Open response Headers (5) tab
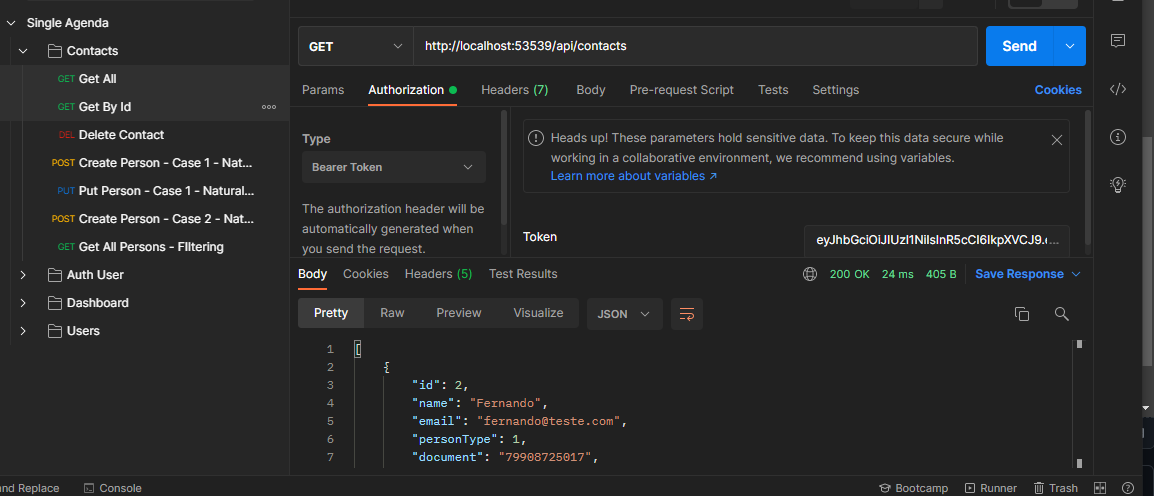 point(439,274)
